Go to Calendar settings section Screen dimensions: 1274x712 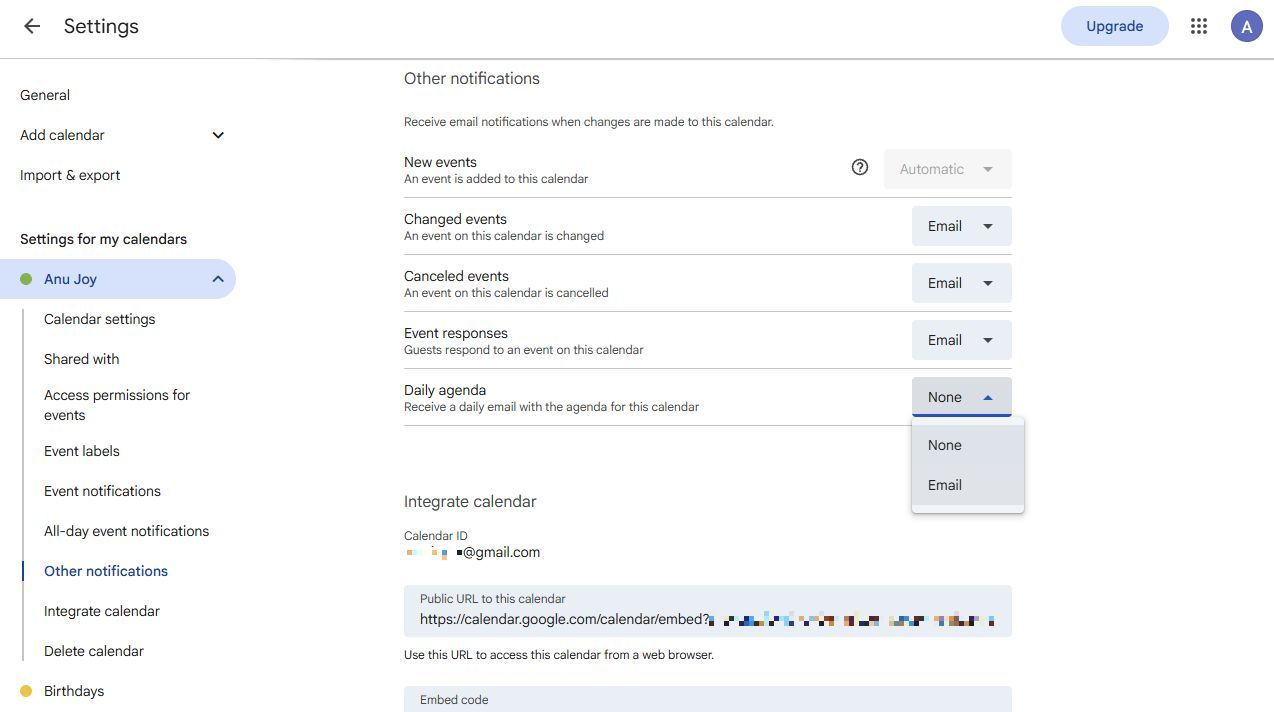point(99,319)
